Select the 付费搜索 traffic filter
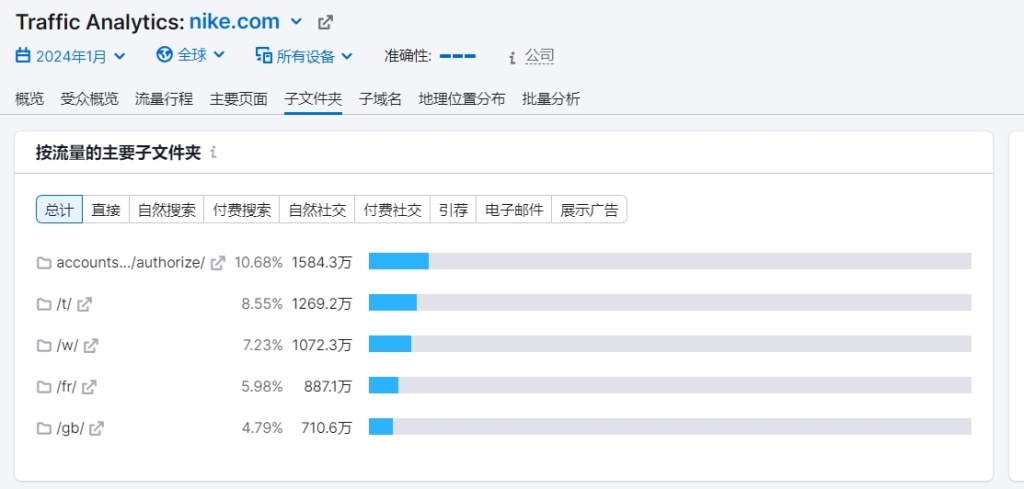The image size is (1024, 489). coord(242,210)
